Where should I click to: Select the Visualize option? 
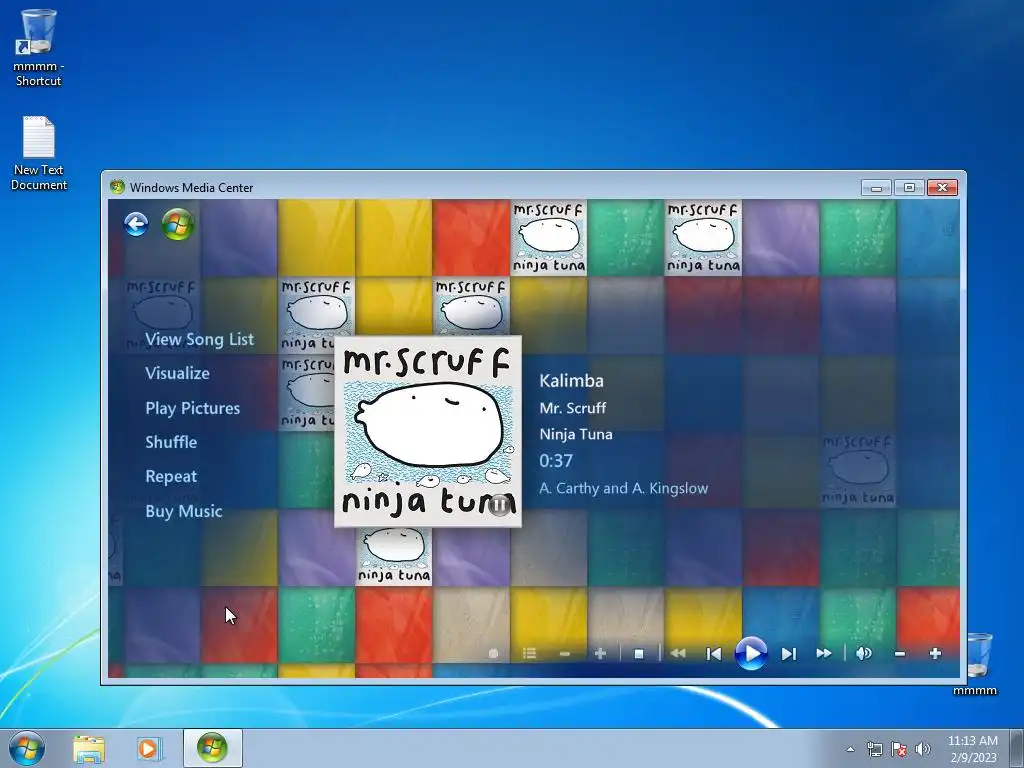click(177, 373)
